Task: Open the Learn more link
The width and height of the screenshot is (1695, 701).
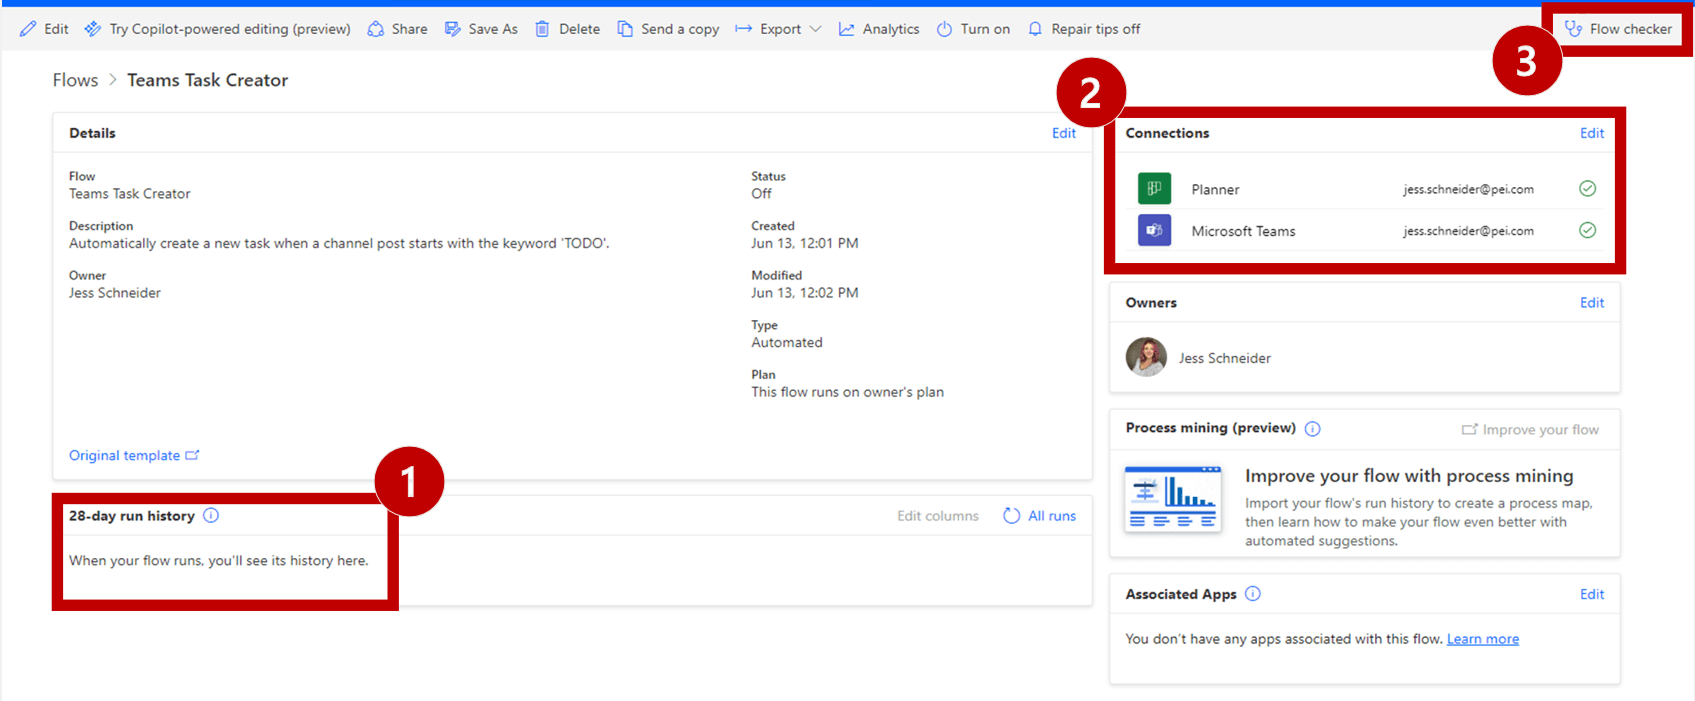Action: pyautogui.click(x=1482, y=639)
